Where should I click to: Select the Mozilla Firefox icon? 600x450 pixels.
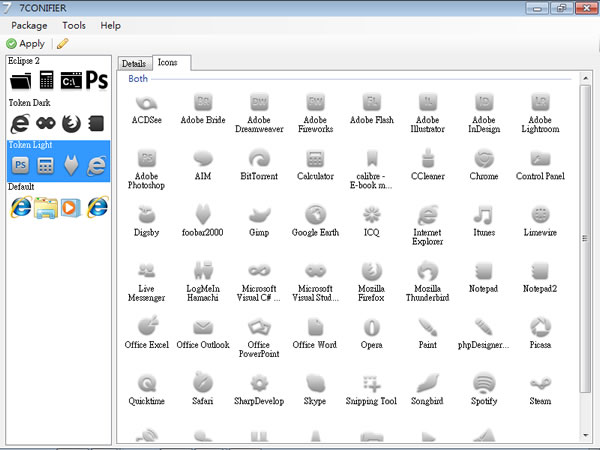[x=371, y=271]
